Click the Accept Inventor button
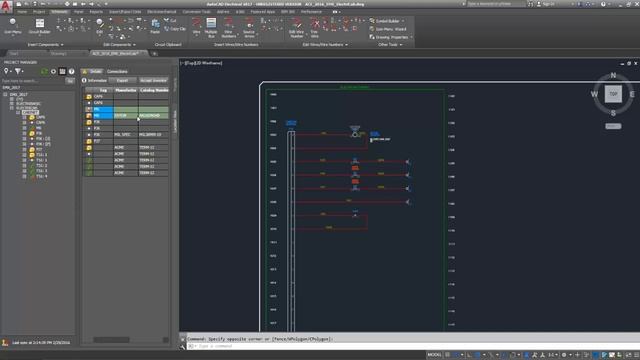The width and height of the screenshot is (640, 360). click(153, 80)
